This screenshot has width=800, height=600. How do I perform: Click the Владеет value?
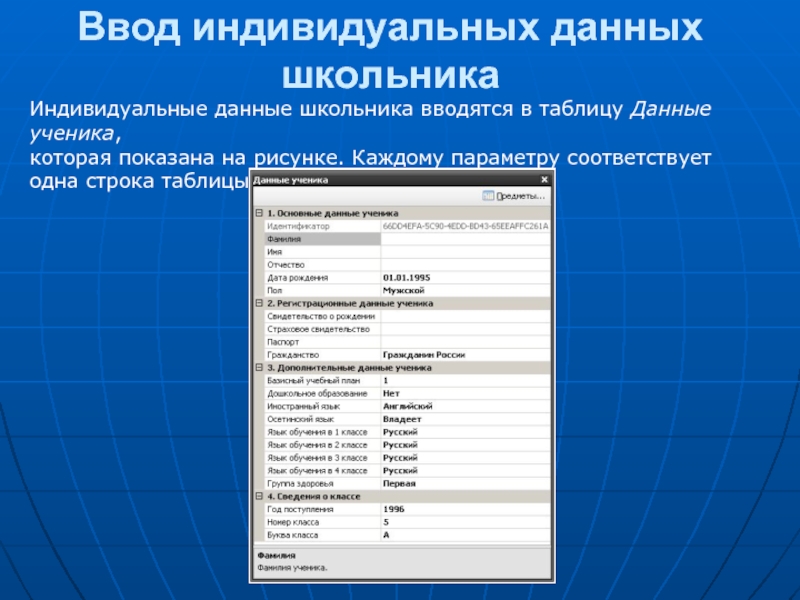pyautogui.click(x=402, y=419)
